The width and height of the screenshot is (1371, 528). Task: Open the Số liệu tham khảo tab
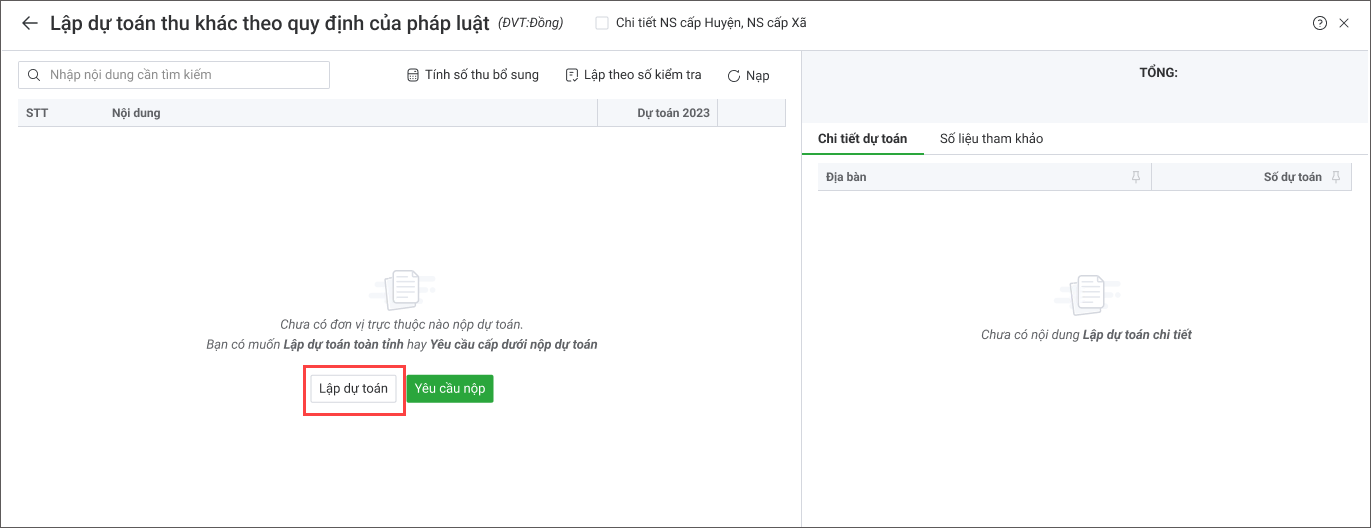[x=991, y=139]
